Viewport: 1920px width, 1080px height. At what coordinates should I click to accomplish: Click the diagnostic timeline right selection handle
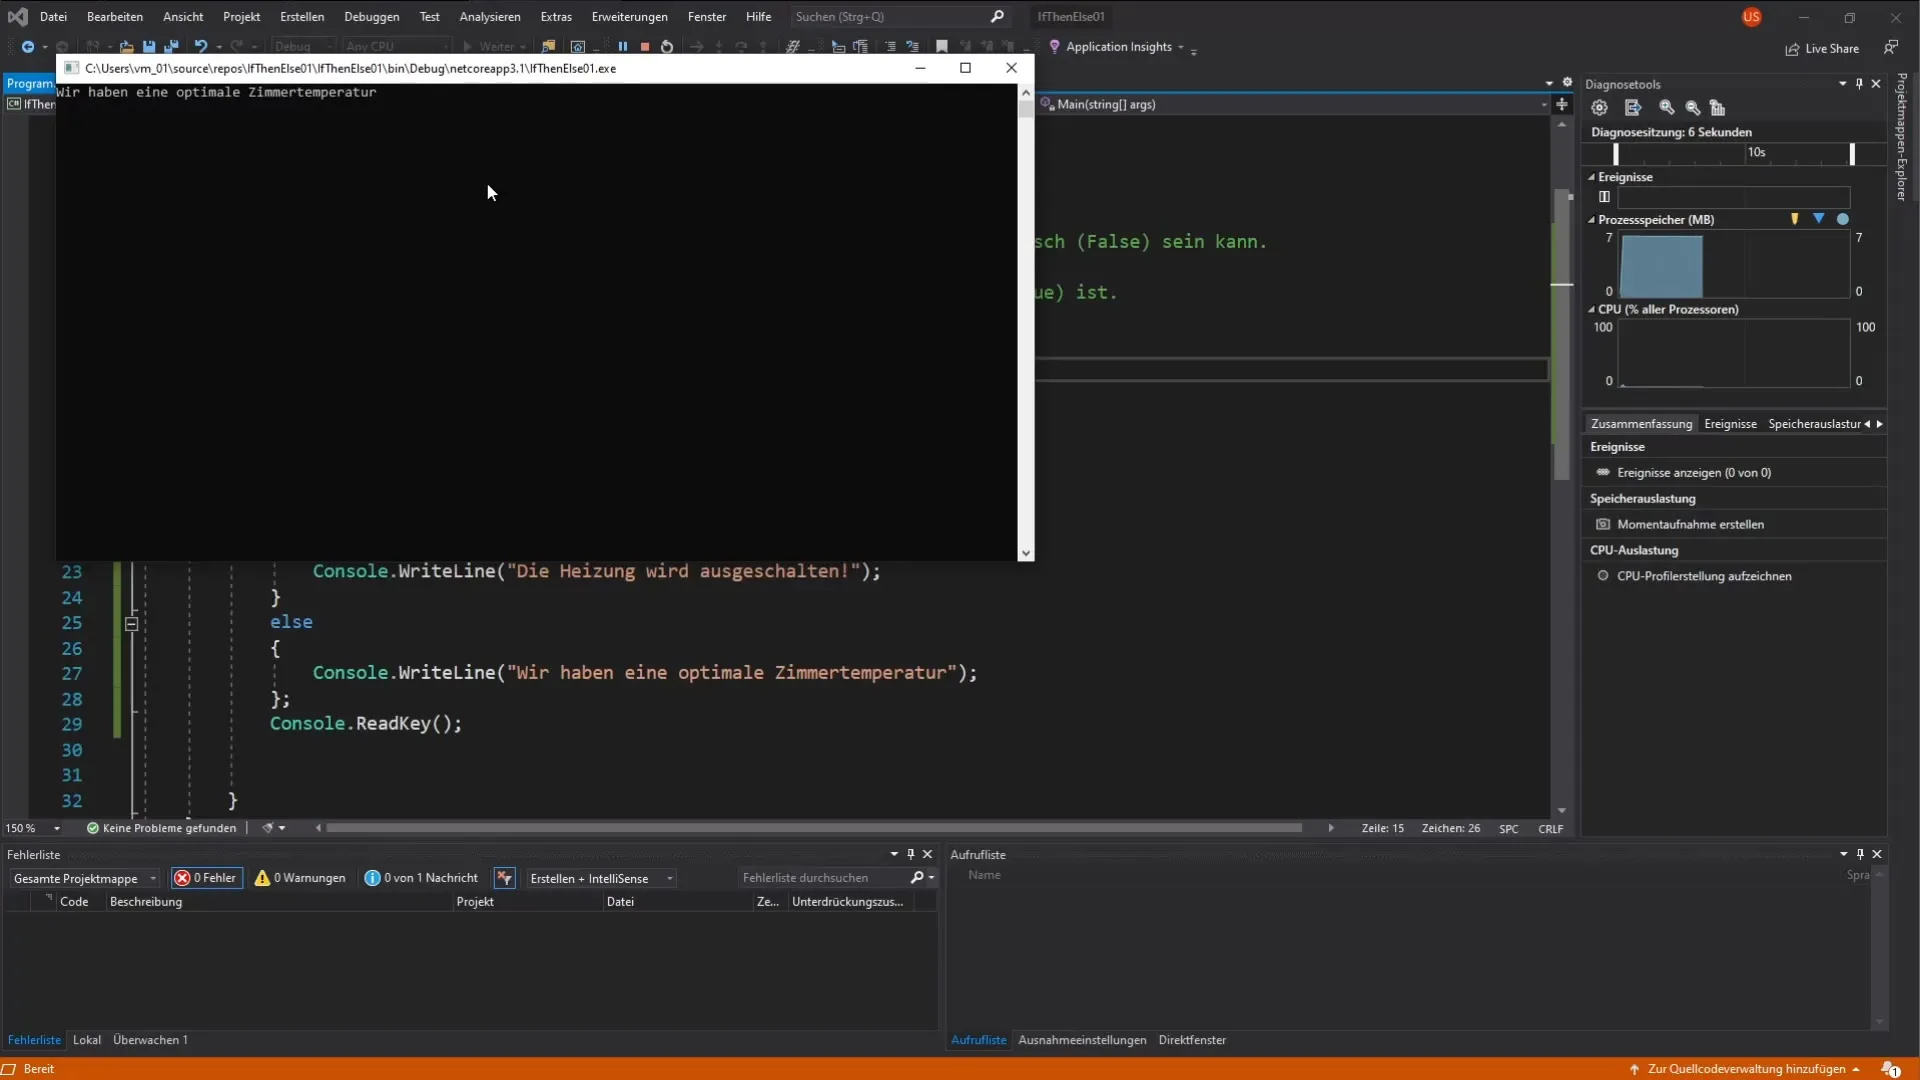tap(1852, 153)
